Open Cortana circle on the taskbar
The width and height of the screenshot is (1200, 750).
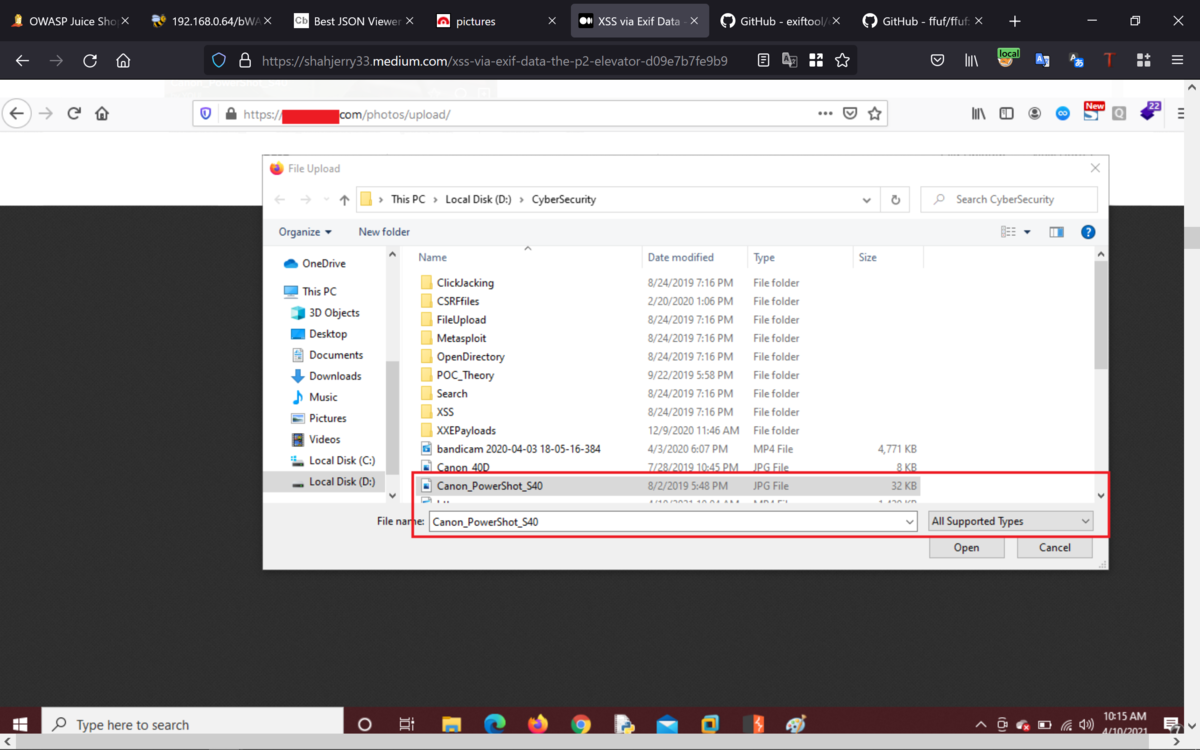[x=364, y=724]
